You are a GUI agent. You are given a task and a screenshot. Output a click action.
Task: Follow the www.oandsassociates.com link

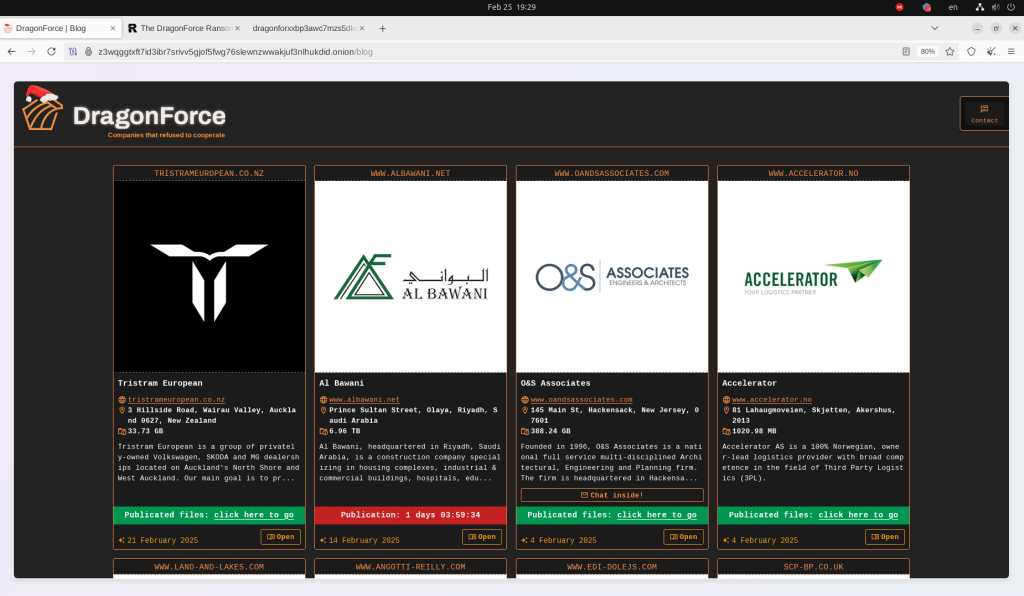[x=581, y=400]
